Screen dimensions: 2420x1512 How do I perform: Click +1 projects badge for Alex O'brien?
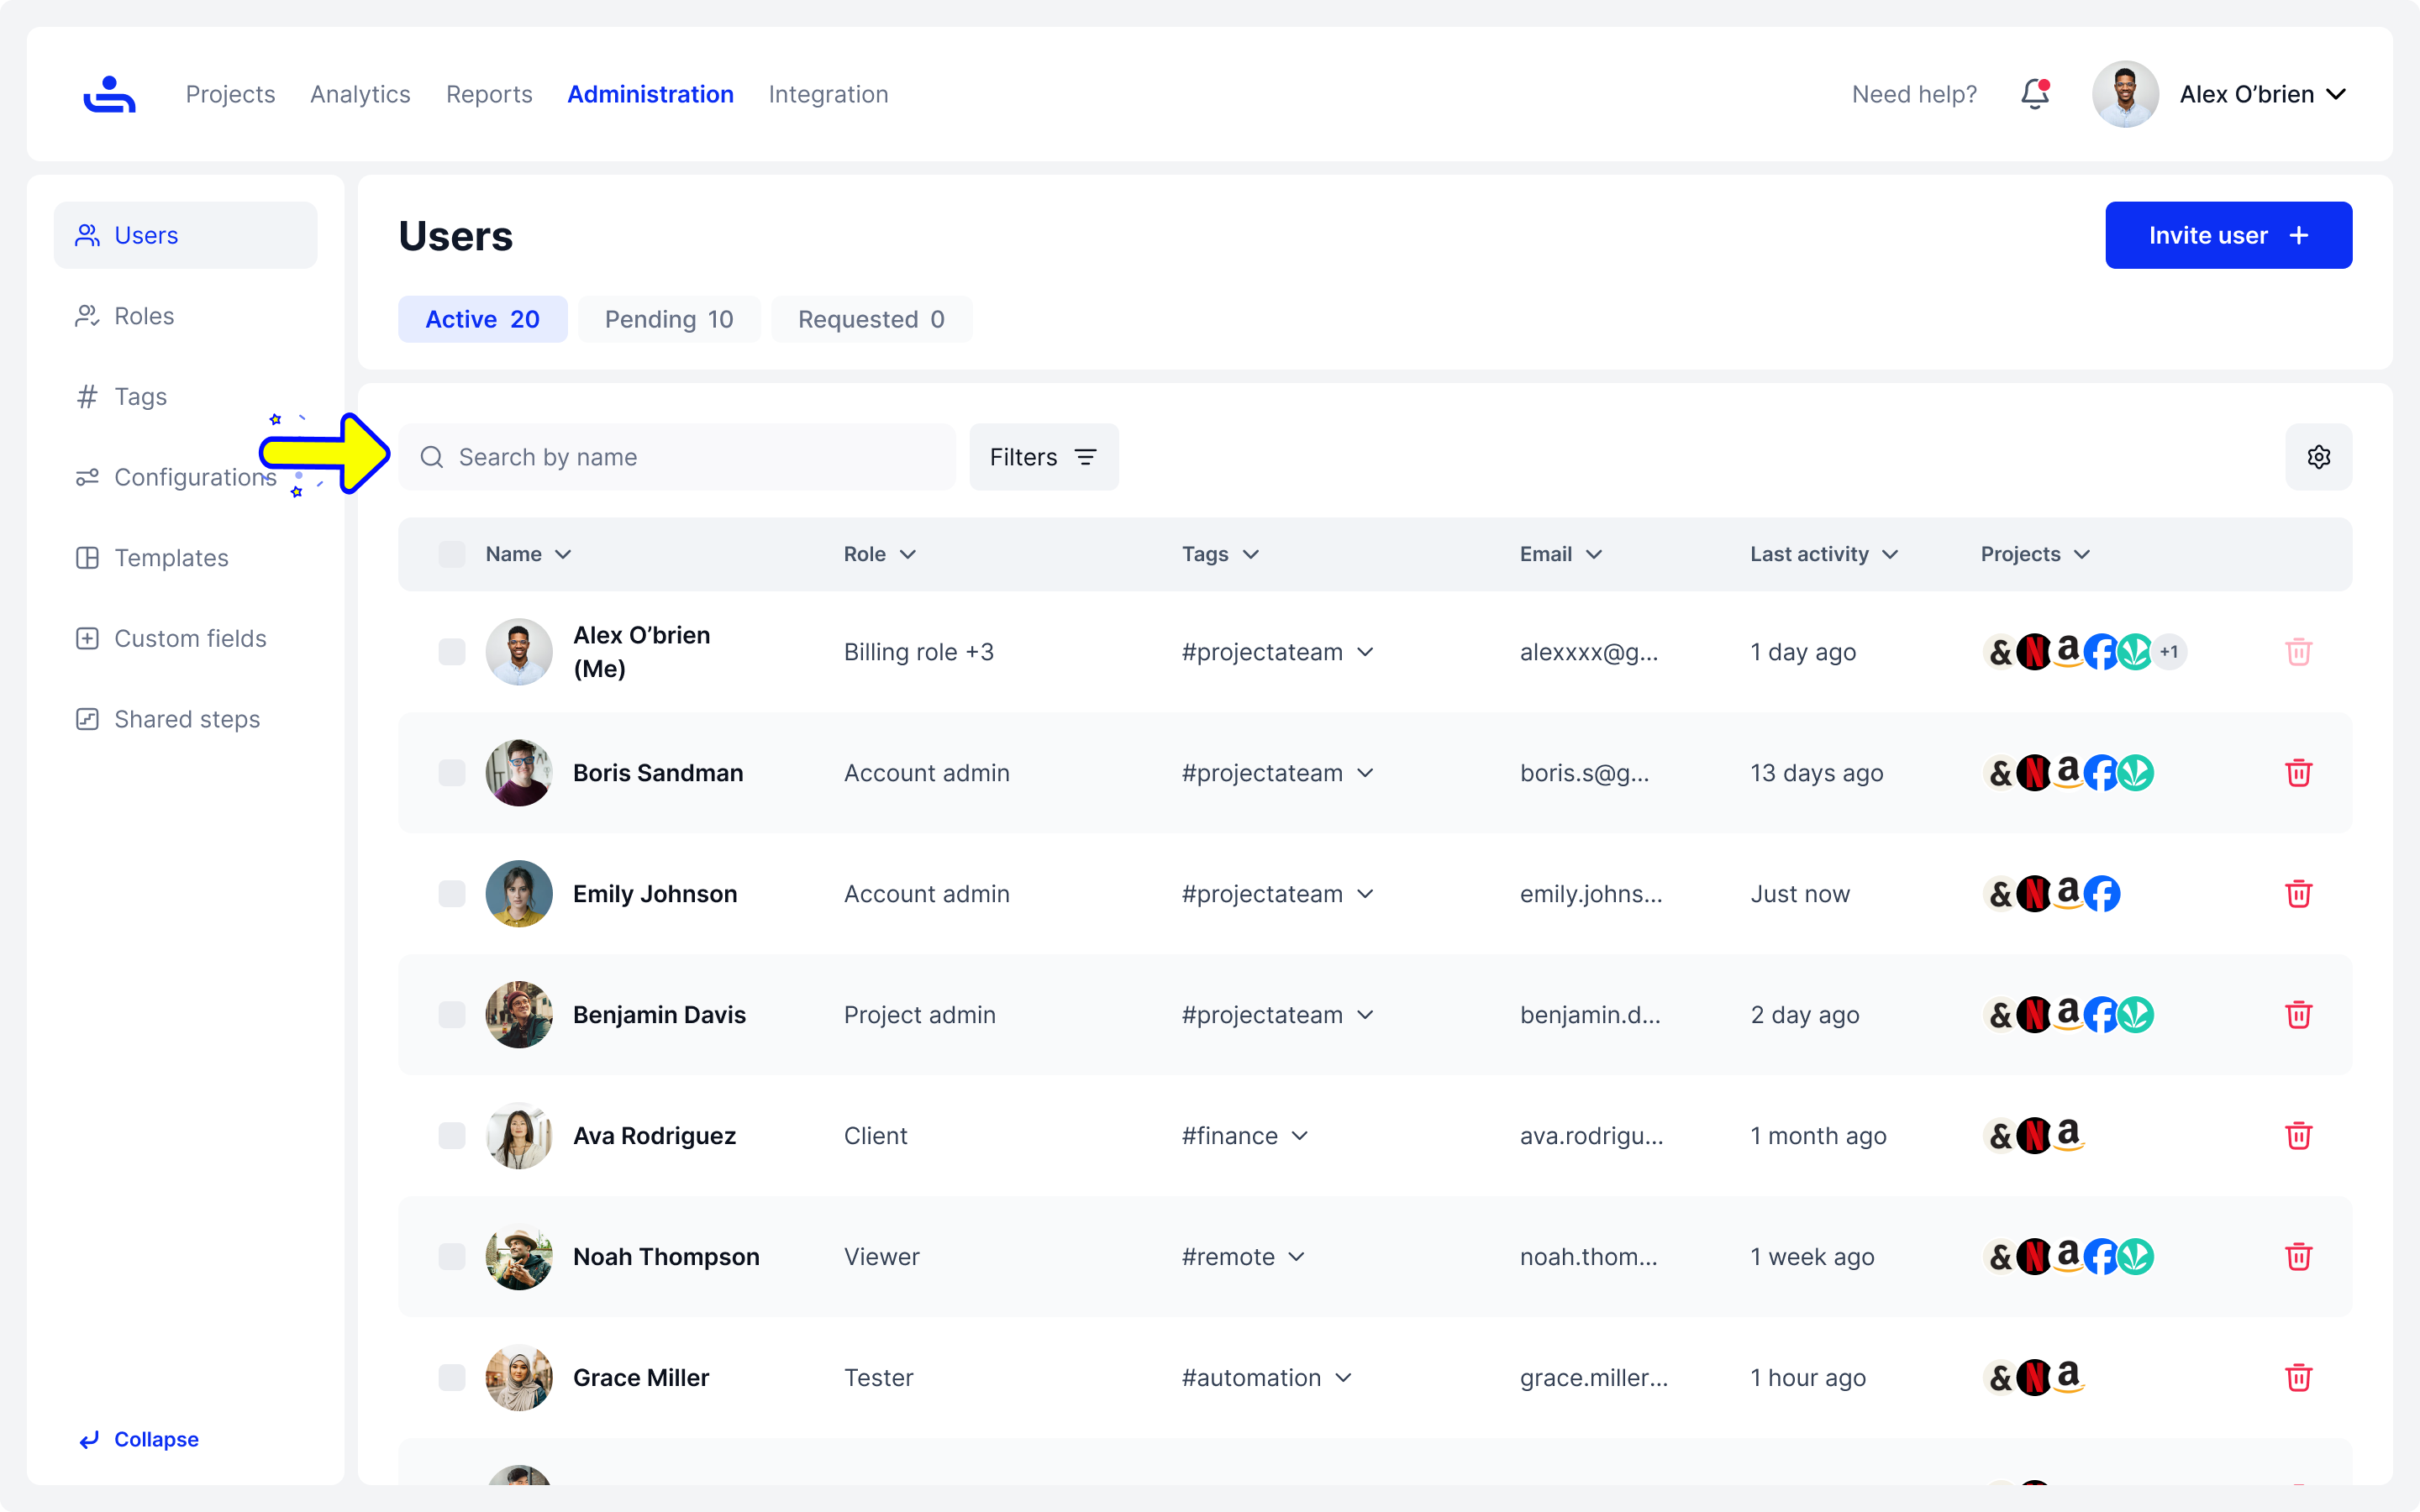pos(2169,652)
